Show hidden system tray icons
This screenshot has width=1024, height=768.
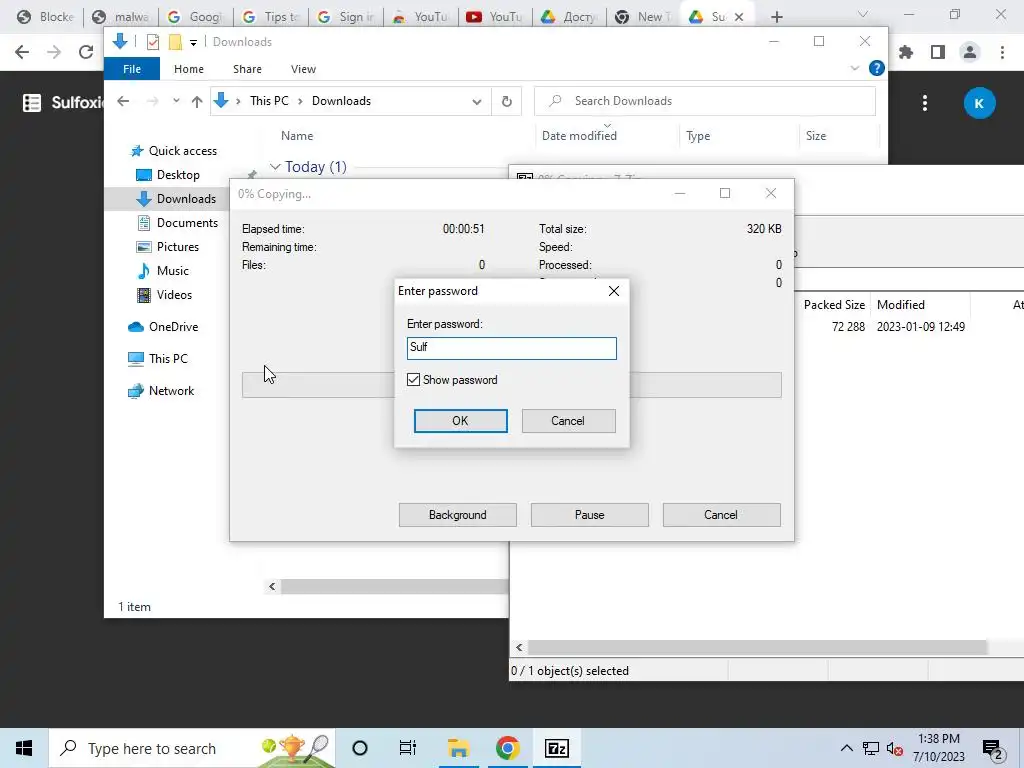[846, 748]
